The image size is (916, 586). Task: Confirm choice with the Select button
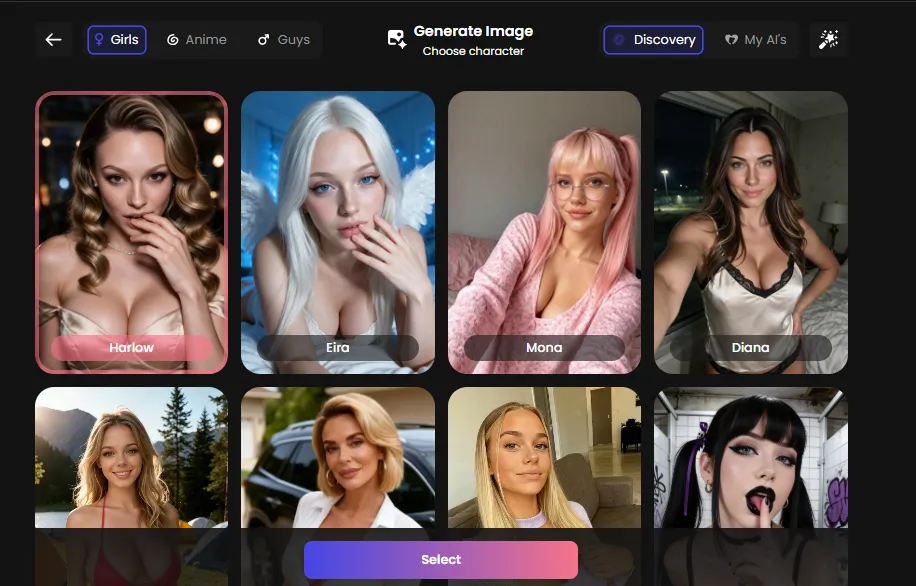click(441, 560)
